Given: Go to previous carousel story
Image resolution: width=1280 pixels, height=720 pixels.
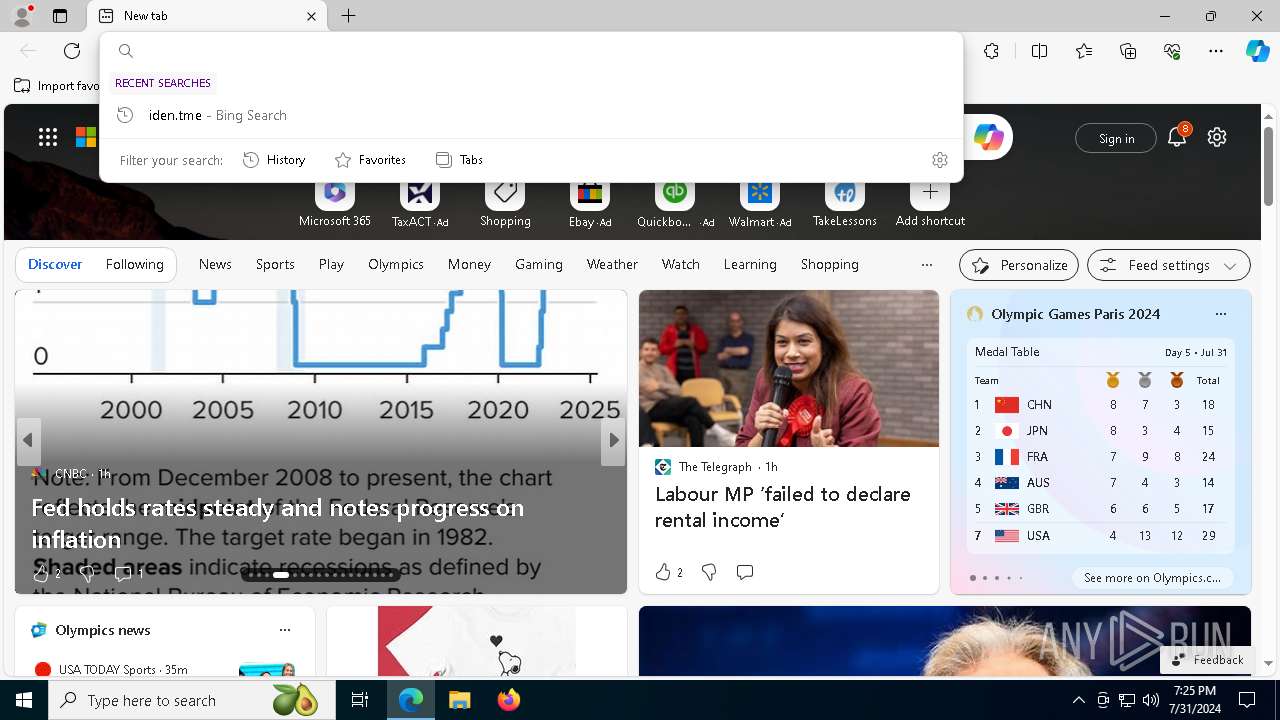Looking at the screenshot, I should point(28,441).
